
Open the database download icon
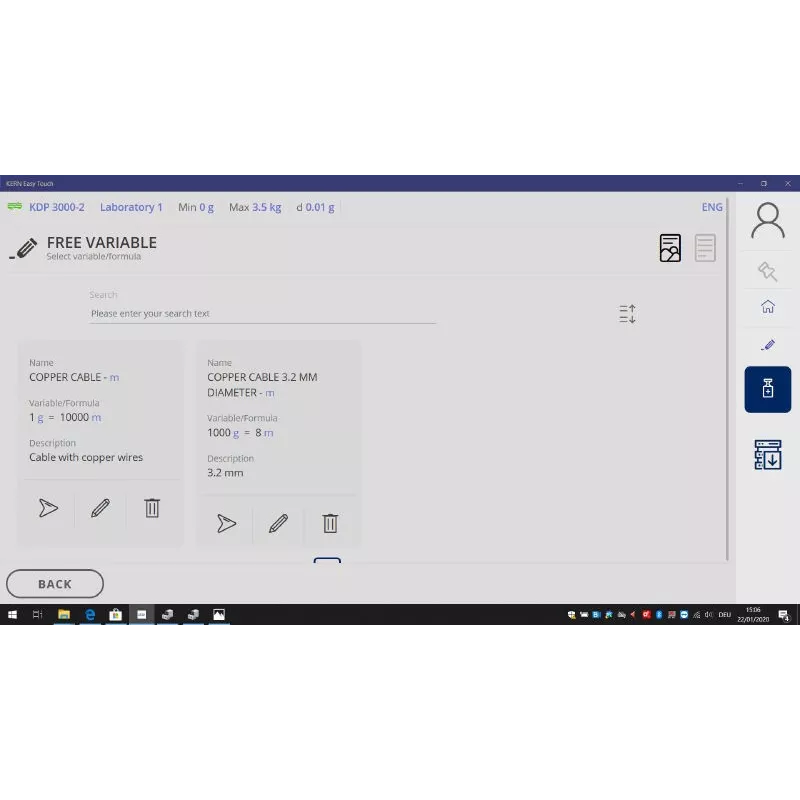click(767, 454)
